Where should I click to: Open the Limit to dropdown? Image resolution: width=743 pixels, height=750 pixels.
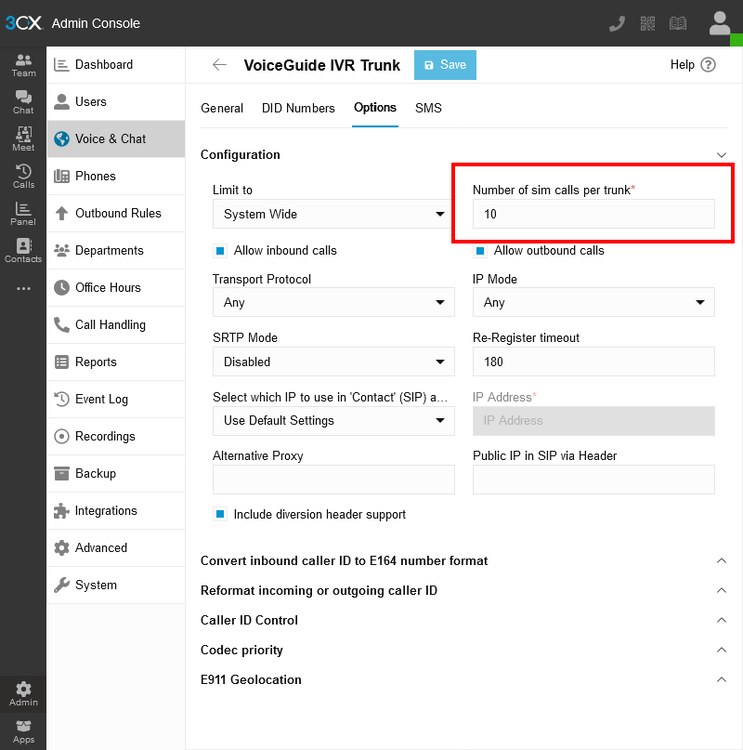(333, 214)
